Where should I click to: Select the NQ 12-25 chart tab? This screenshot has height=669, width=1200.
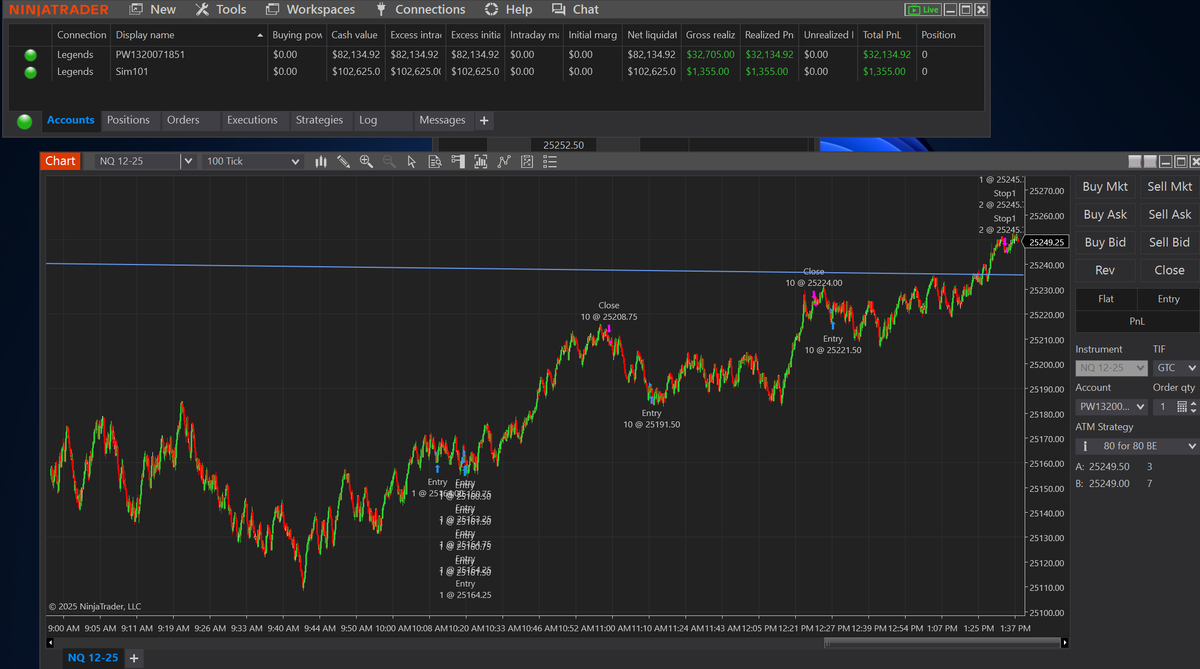[92, 658]
